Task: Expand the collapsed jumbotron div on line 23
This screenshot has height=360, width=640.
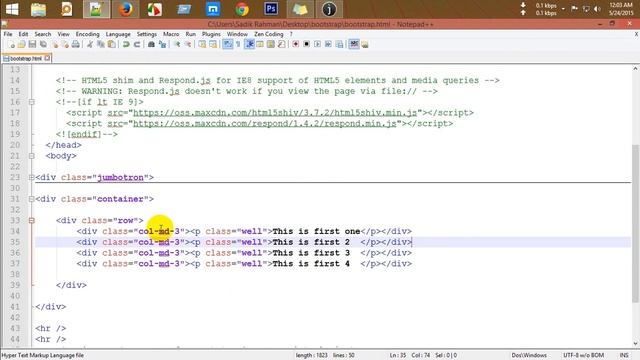Action: [31, 178]
